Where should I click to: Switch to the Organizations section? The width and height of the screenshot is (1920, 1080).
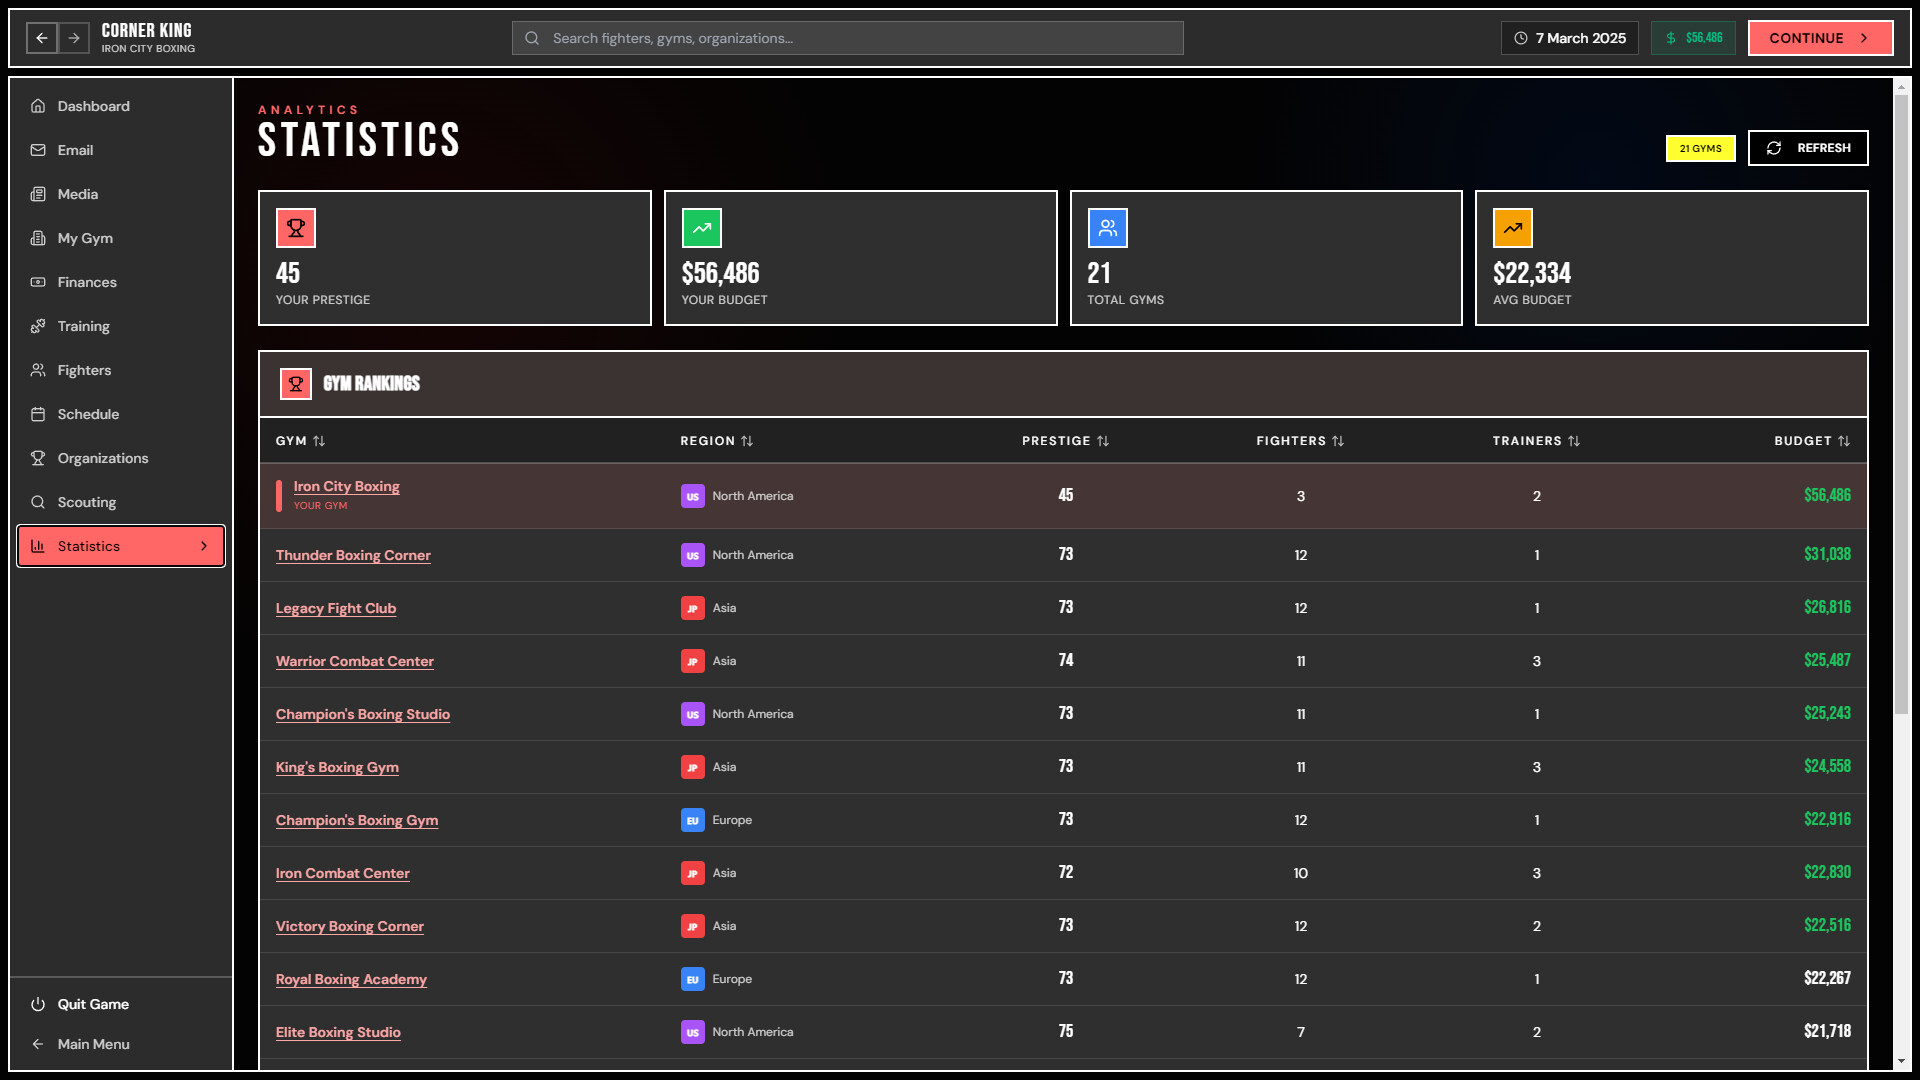(103, 458)
